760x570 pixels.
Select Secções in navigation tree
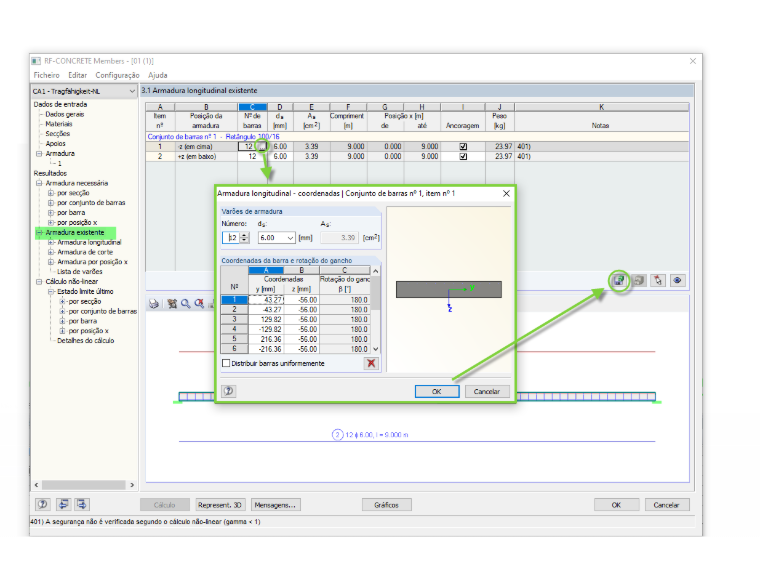pyautogui.click(x=58, y=134)
